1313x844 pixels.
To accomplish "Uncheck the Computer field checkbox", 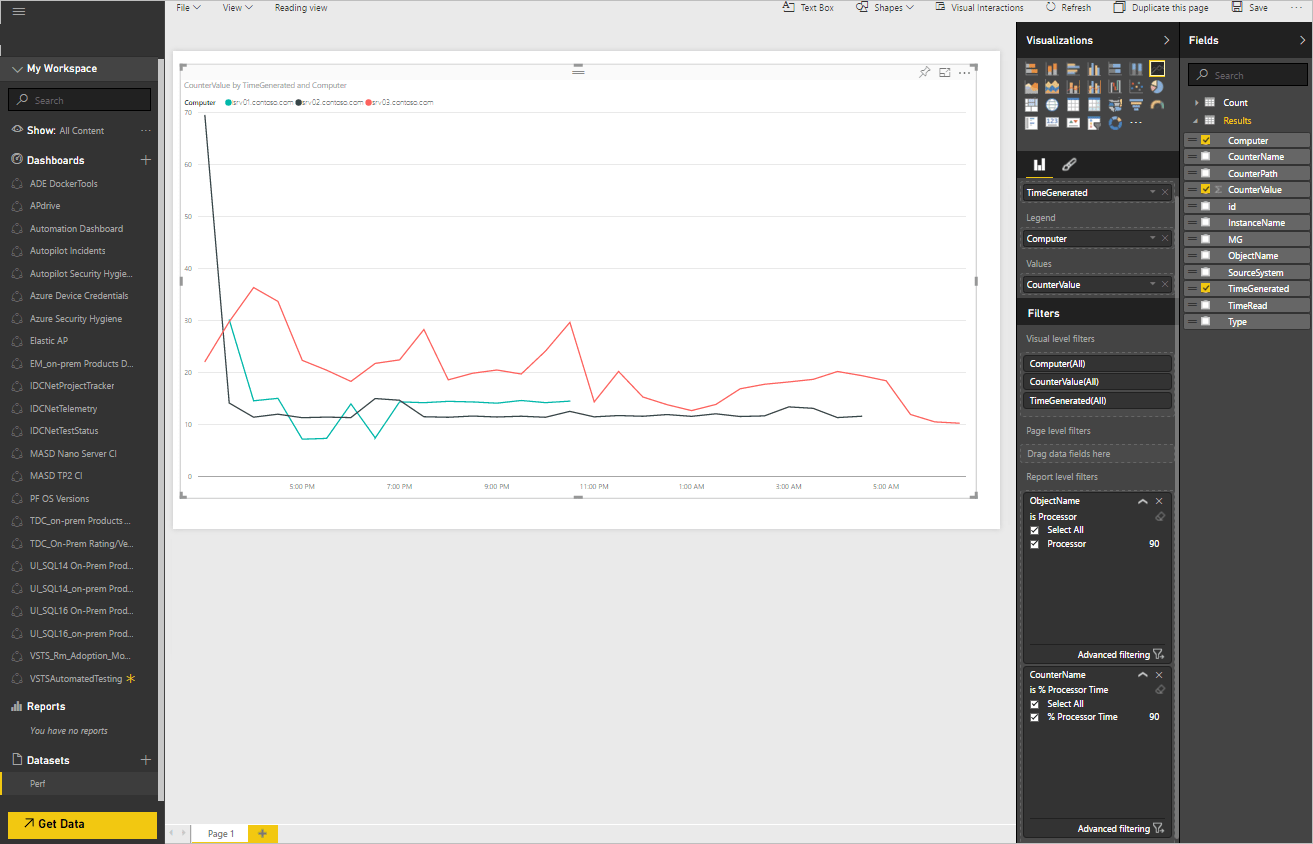I will pos(1205,139).
